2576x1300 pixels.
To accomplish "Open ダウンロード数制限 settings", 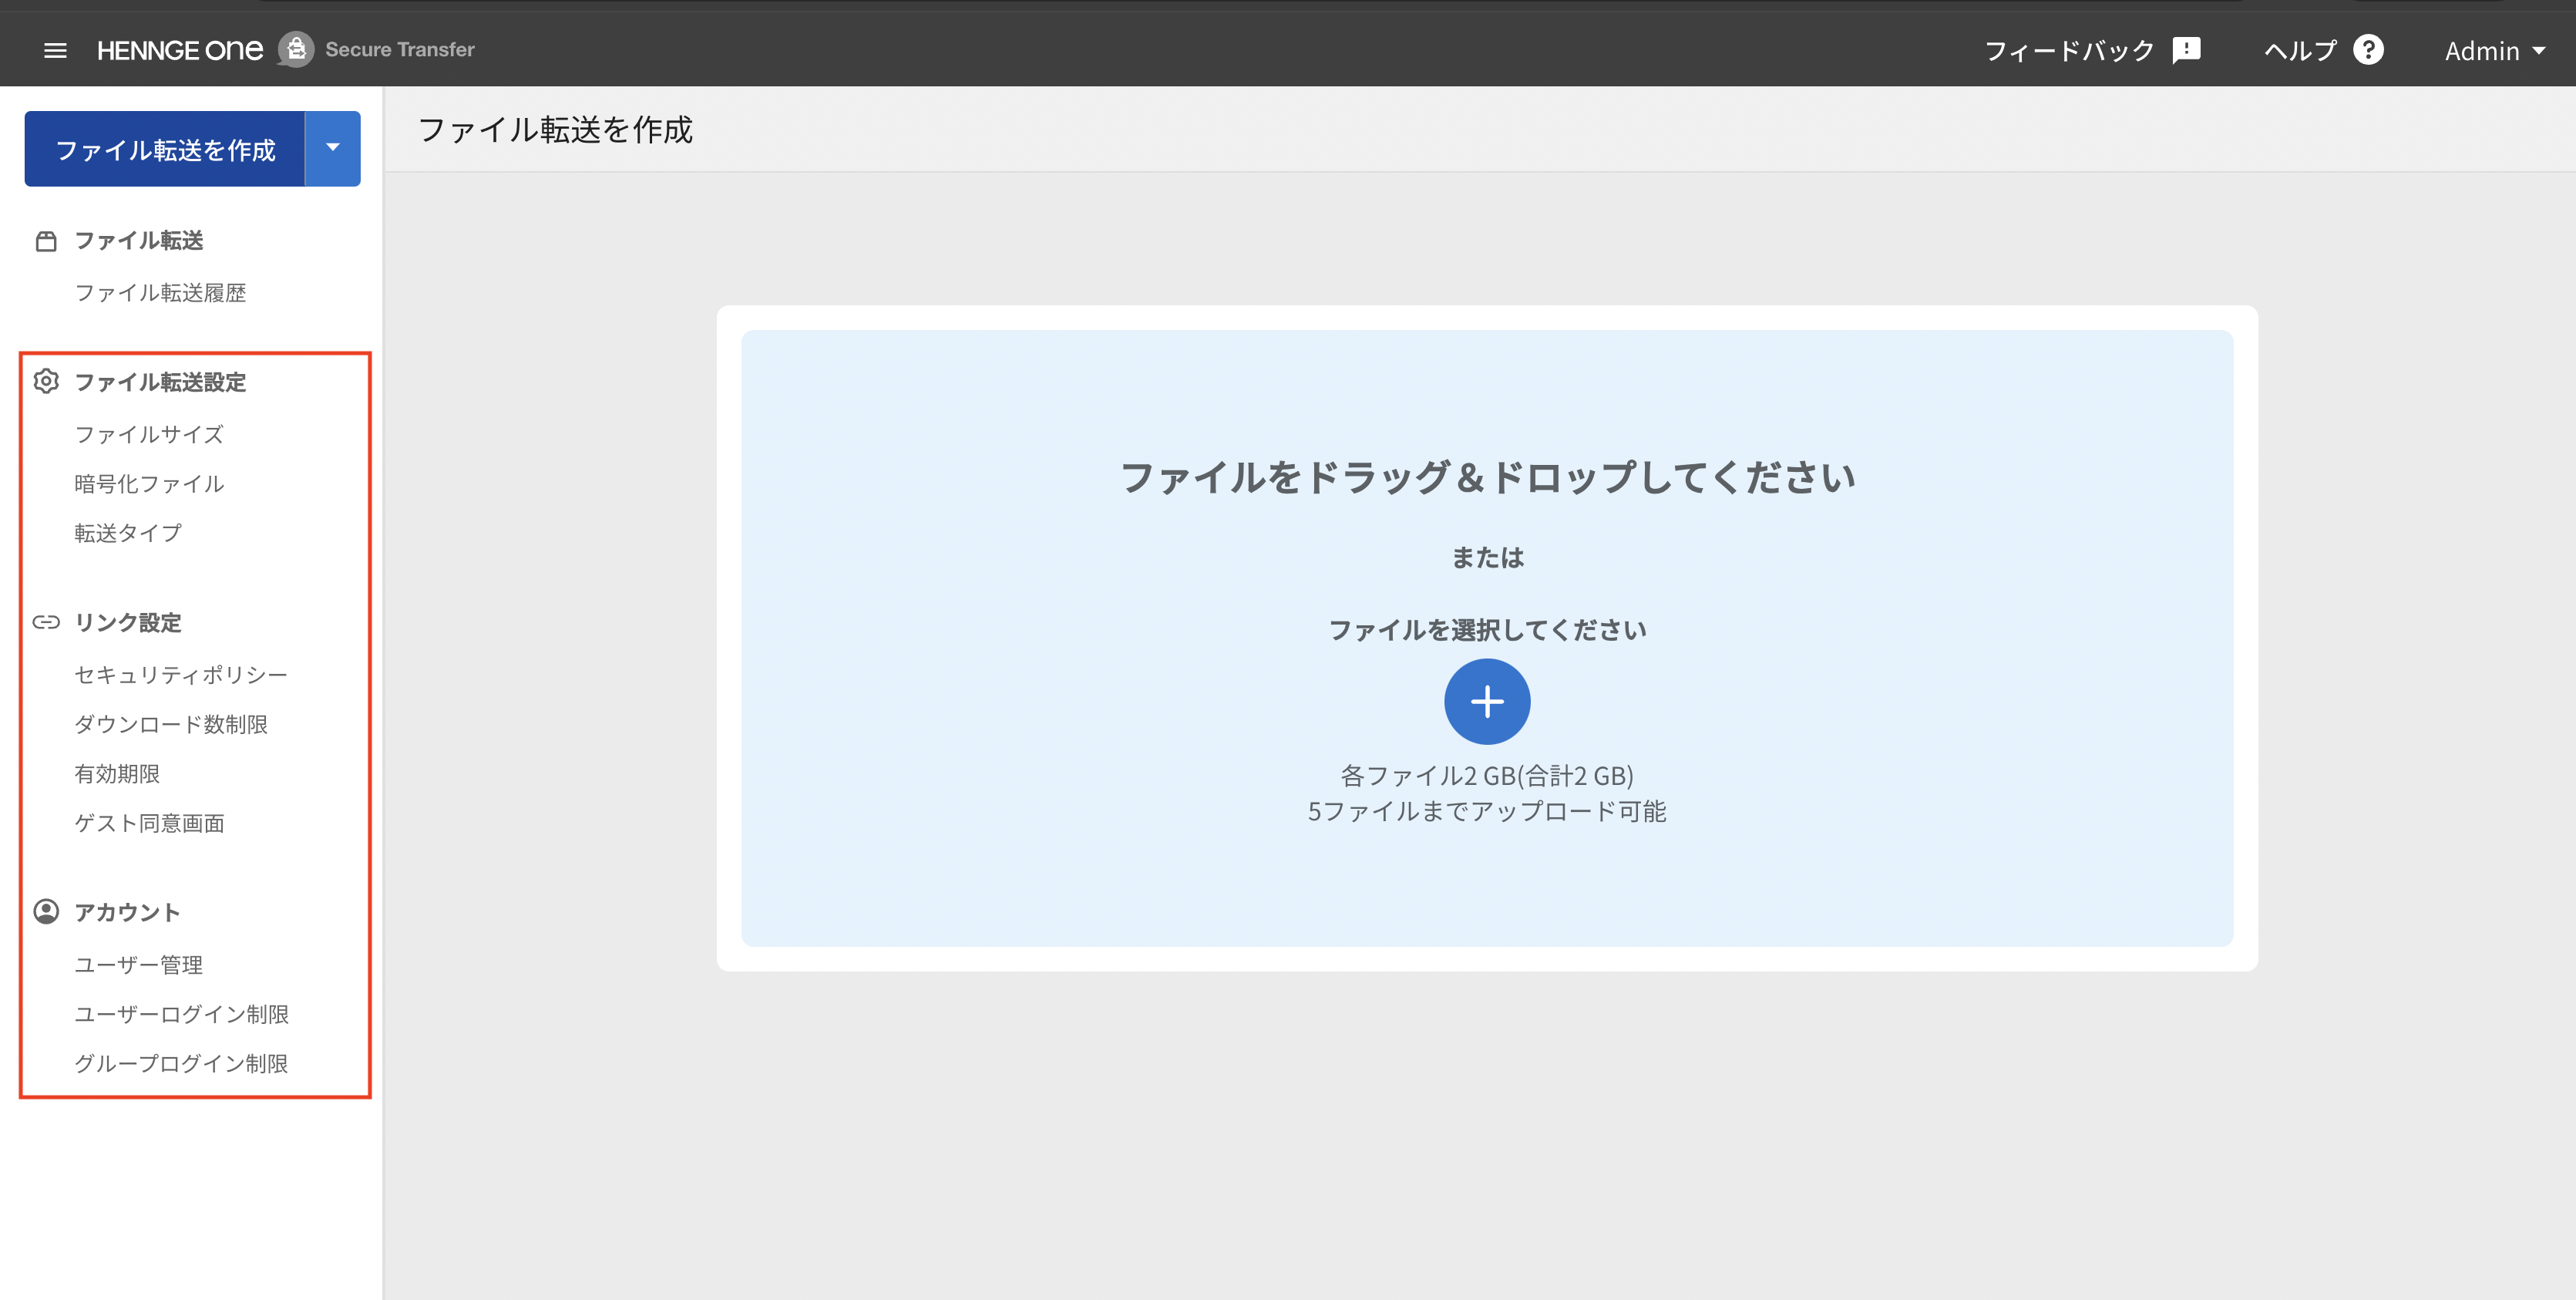I will (x=171, y=724).
